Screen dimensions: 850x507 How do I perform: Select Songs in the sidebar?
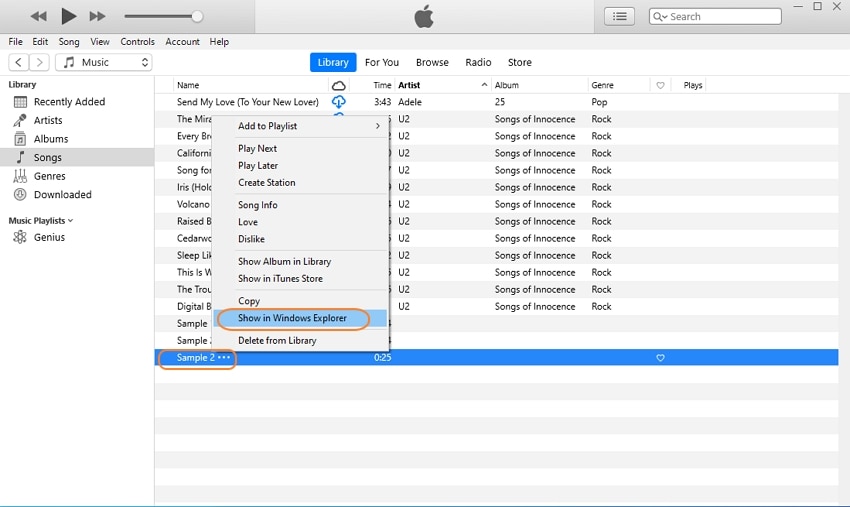click(x=77, y=157)
